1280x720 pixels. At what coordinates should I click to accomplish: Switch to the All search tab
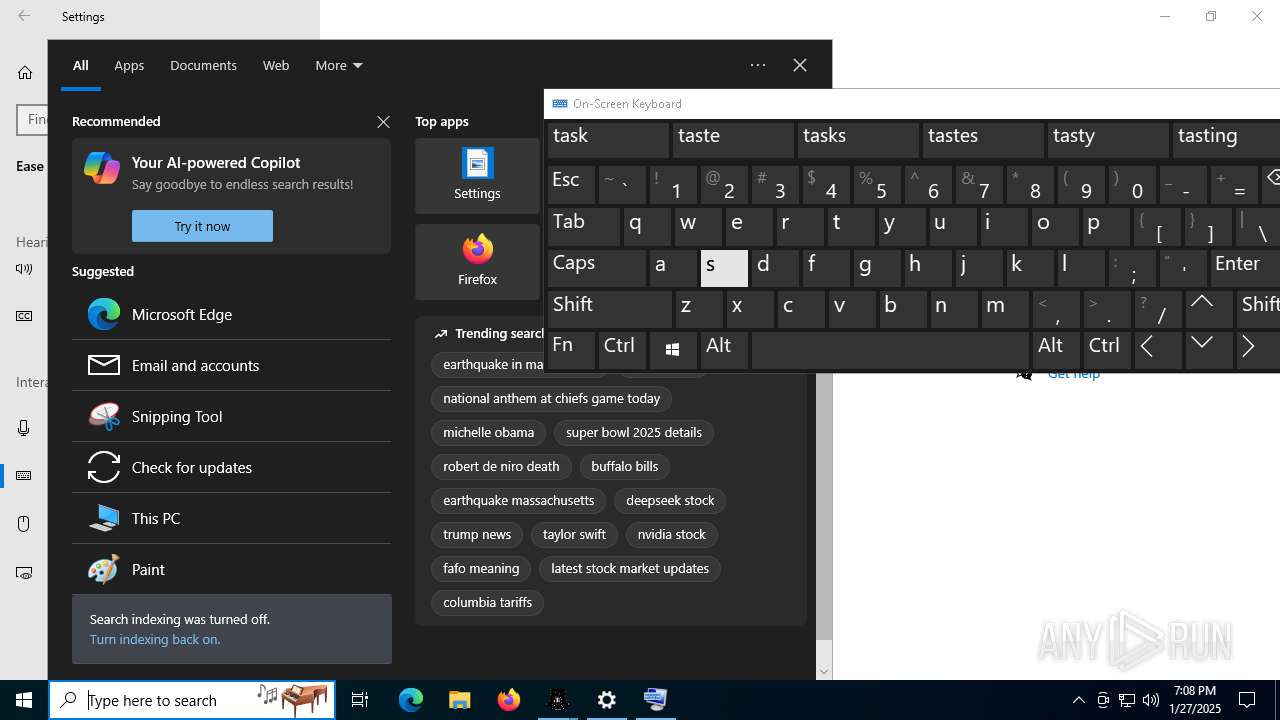[81, 65]
